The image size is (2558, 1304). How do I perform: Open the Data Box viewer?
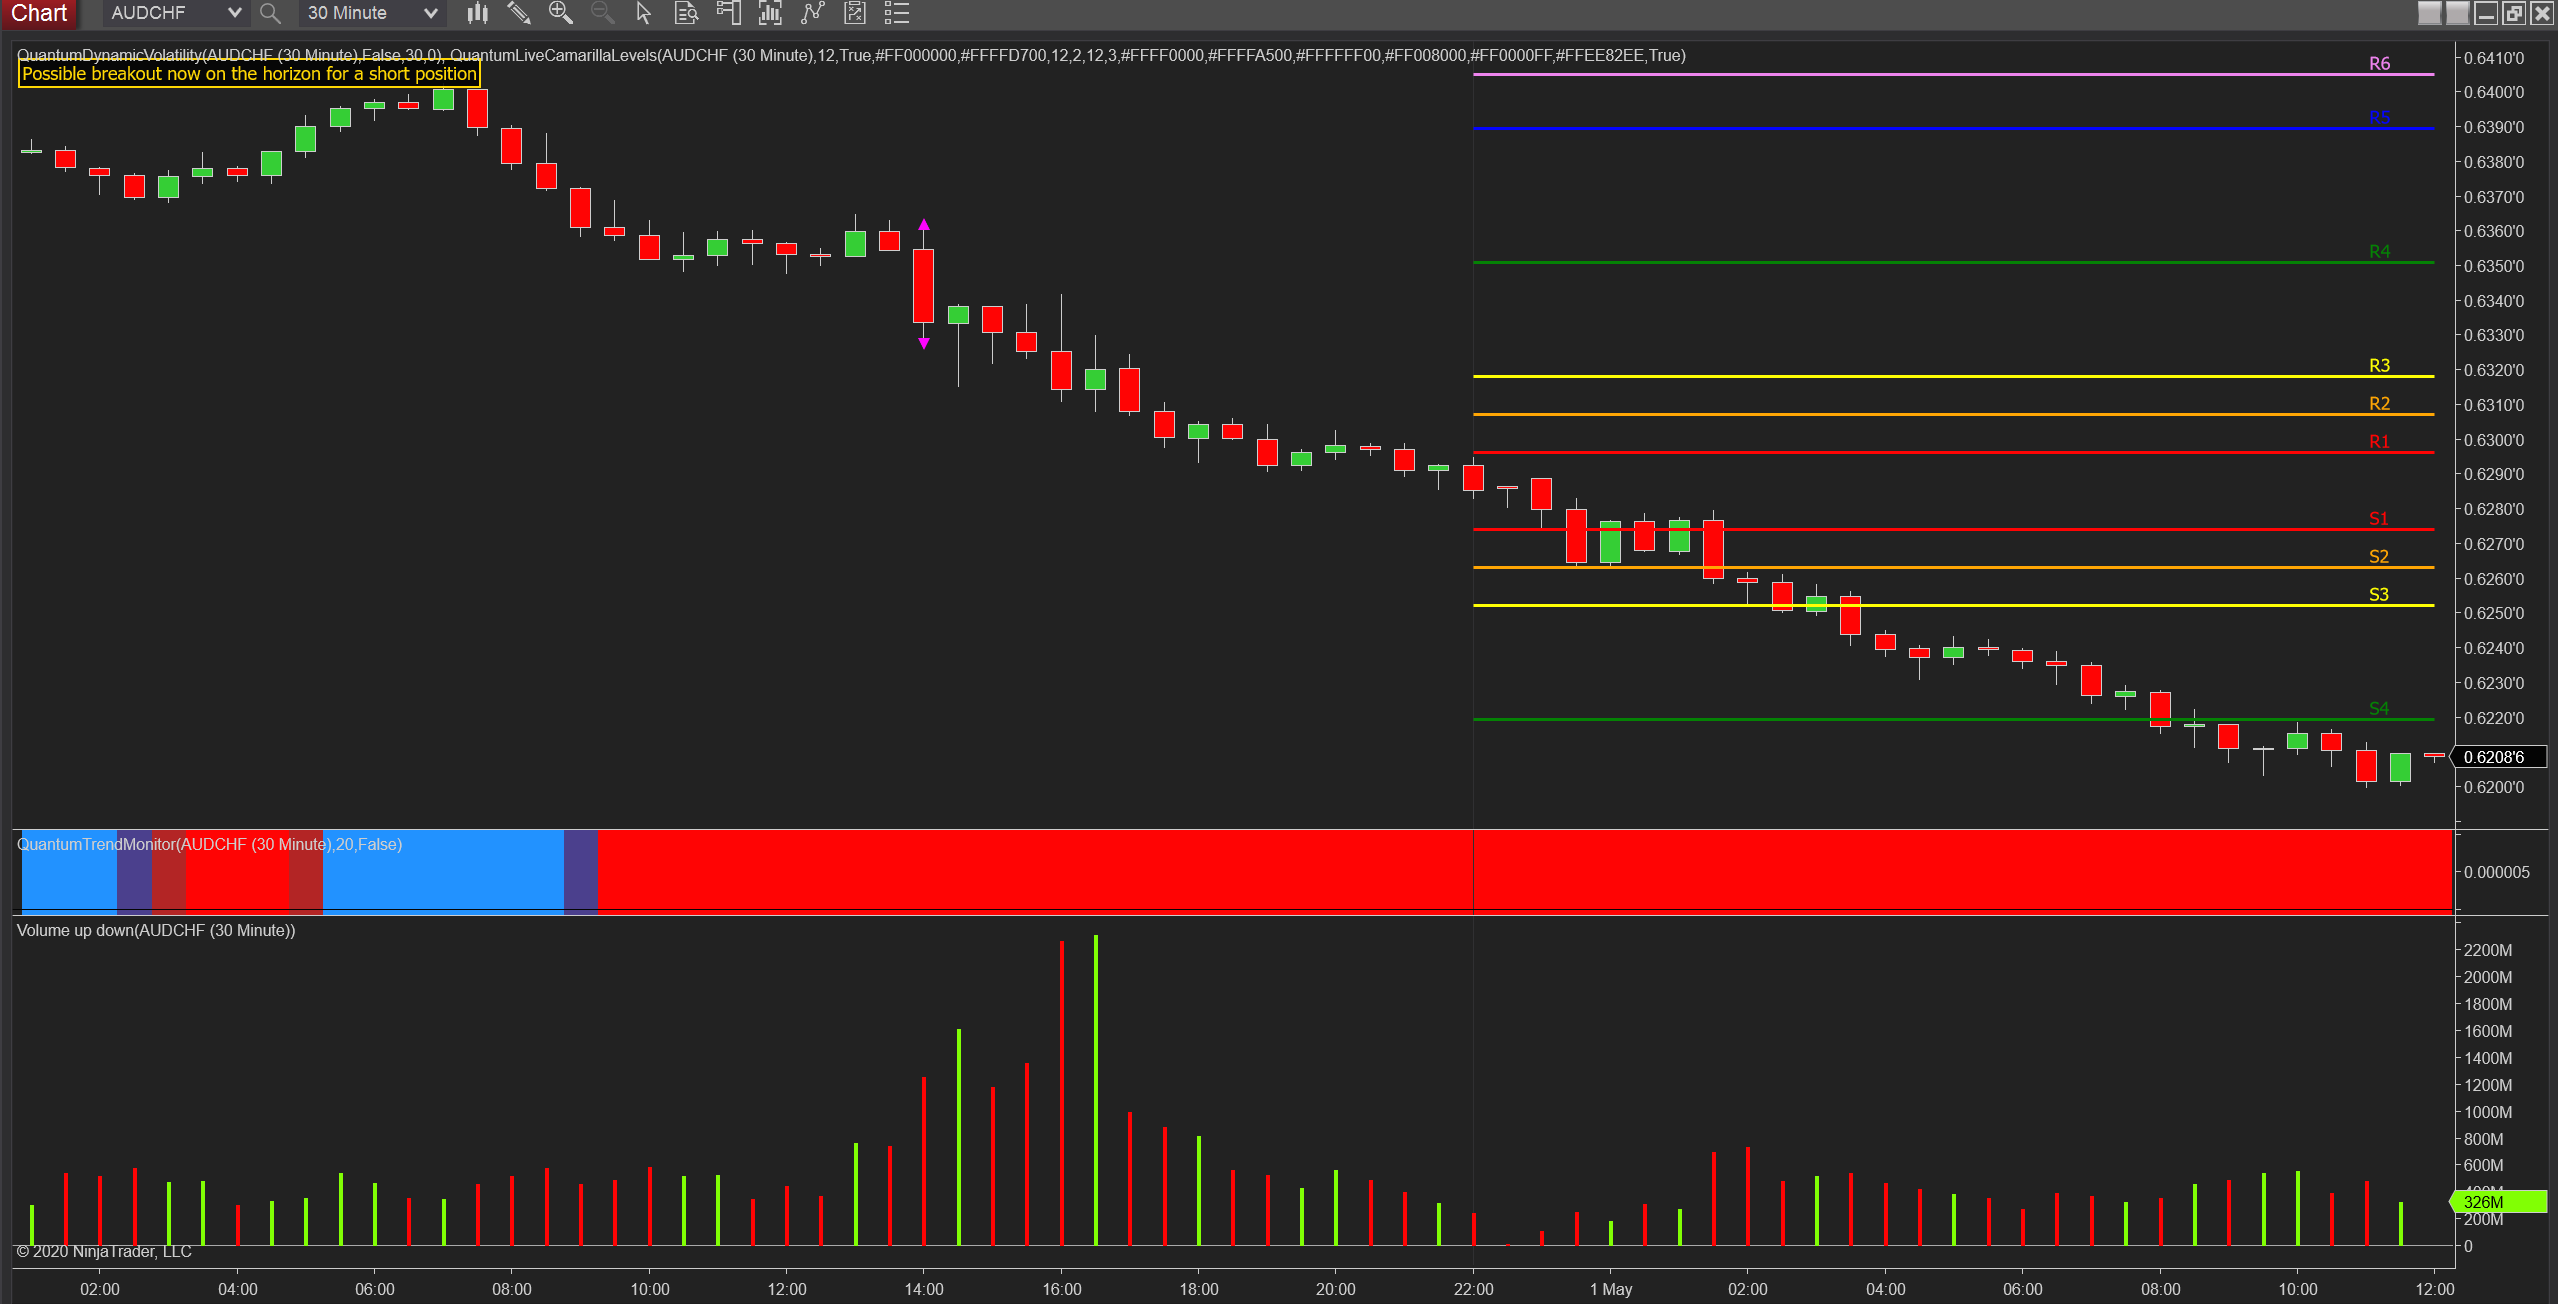(x=686, y=13)
